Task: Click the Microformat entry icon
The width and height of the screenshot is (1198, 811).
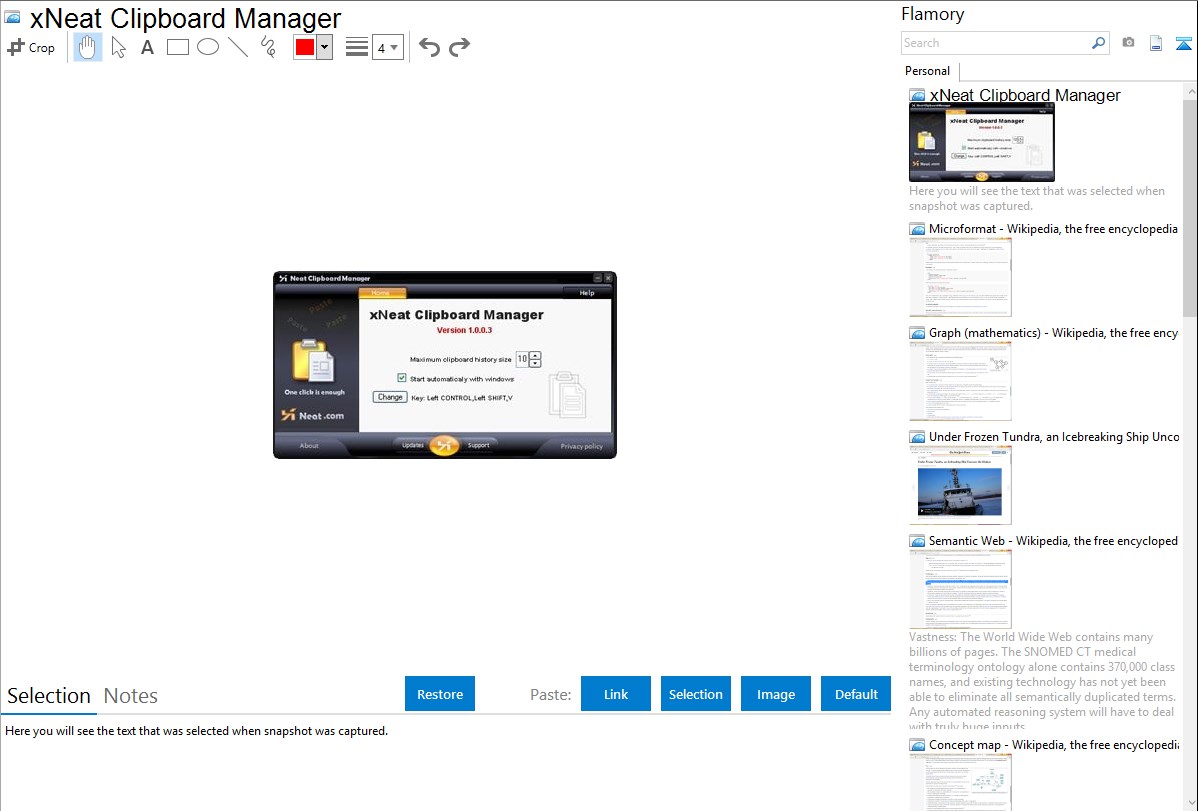Action: (917, 229)
